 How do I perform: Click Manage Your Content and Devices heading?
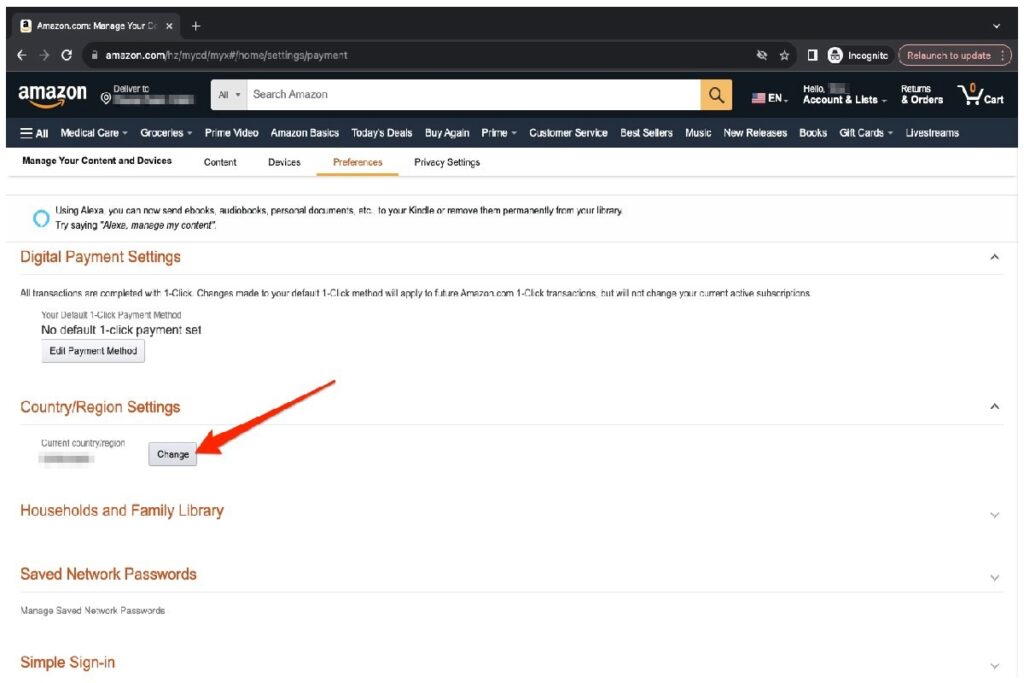coord(97,161)
